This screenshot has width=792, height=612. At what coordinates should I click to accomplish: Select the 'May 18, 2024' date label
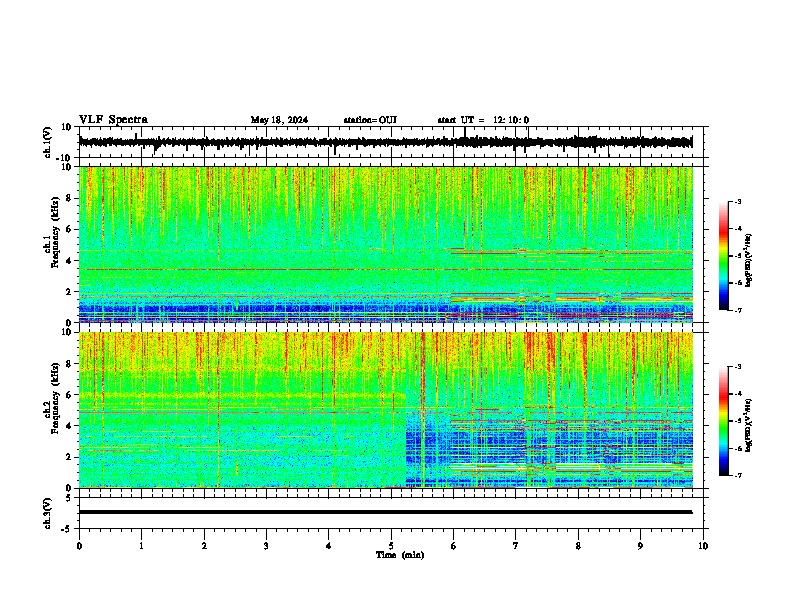(x=279, y=120)
